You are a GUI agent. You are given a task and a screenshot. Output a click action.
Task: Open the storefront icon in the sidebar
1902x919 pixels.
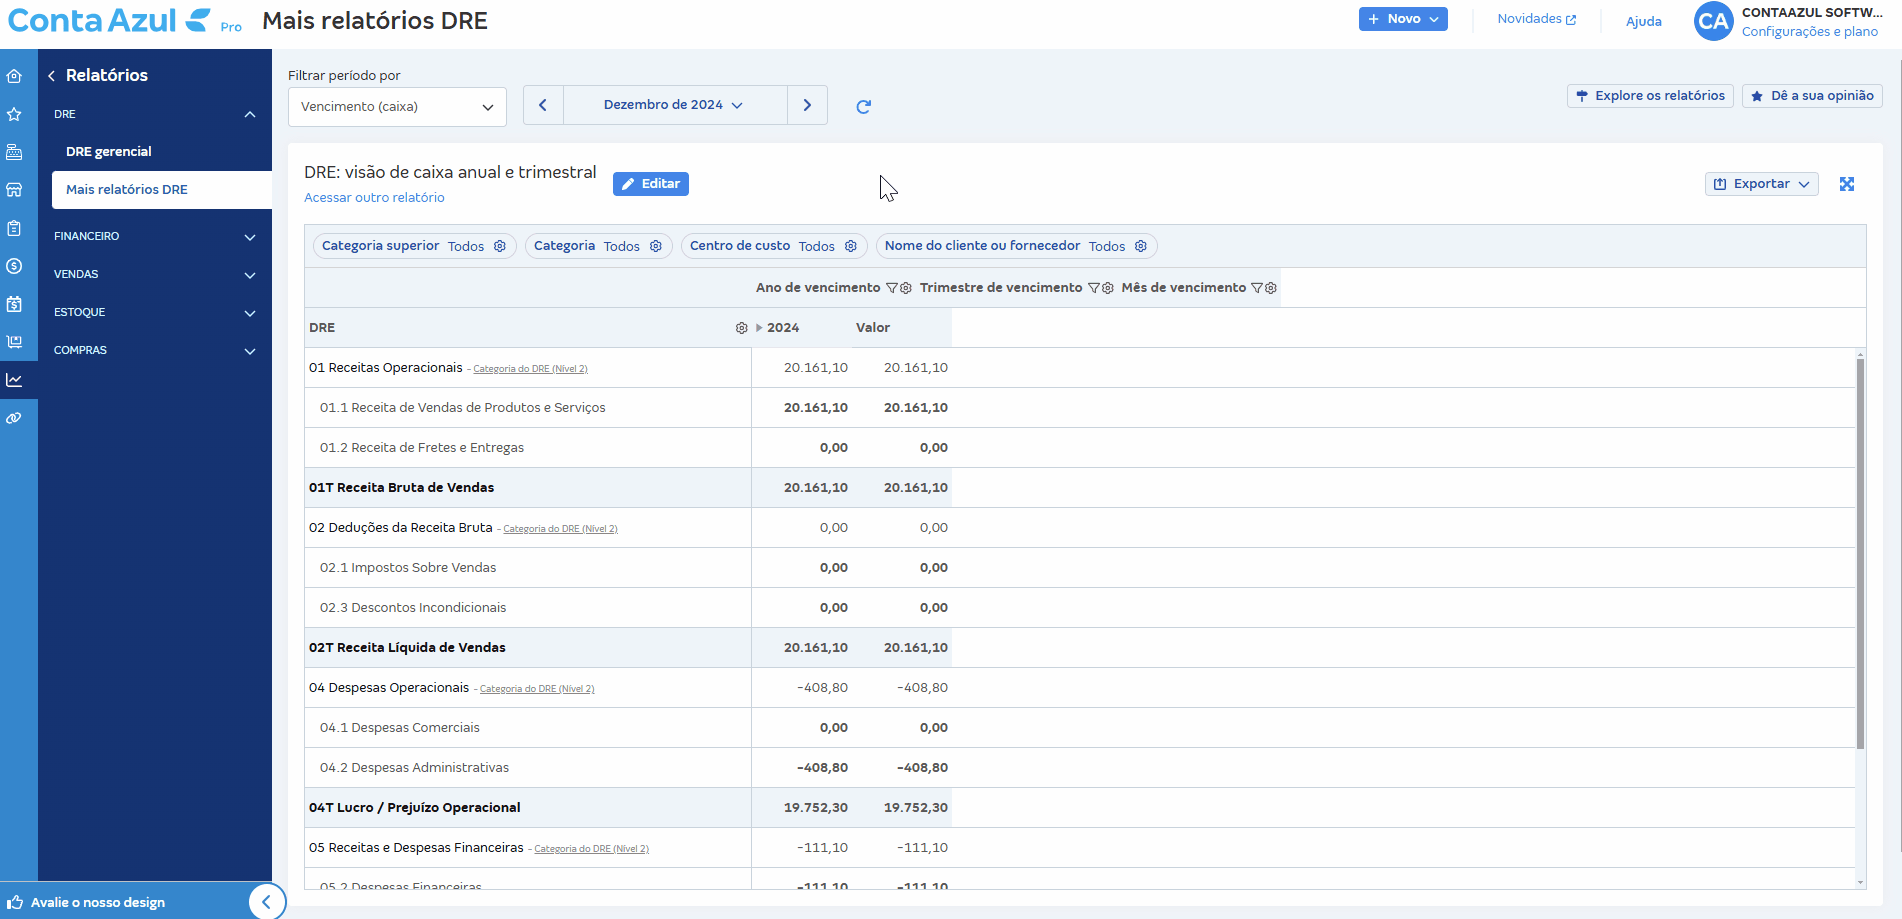pos(14,190)
